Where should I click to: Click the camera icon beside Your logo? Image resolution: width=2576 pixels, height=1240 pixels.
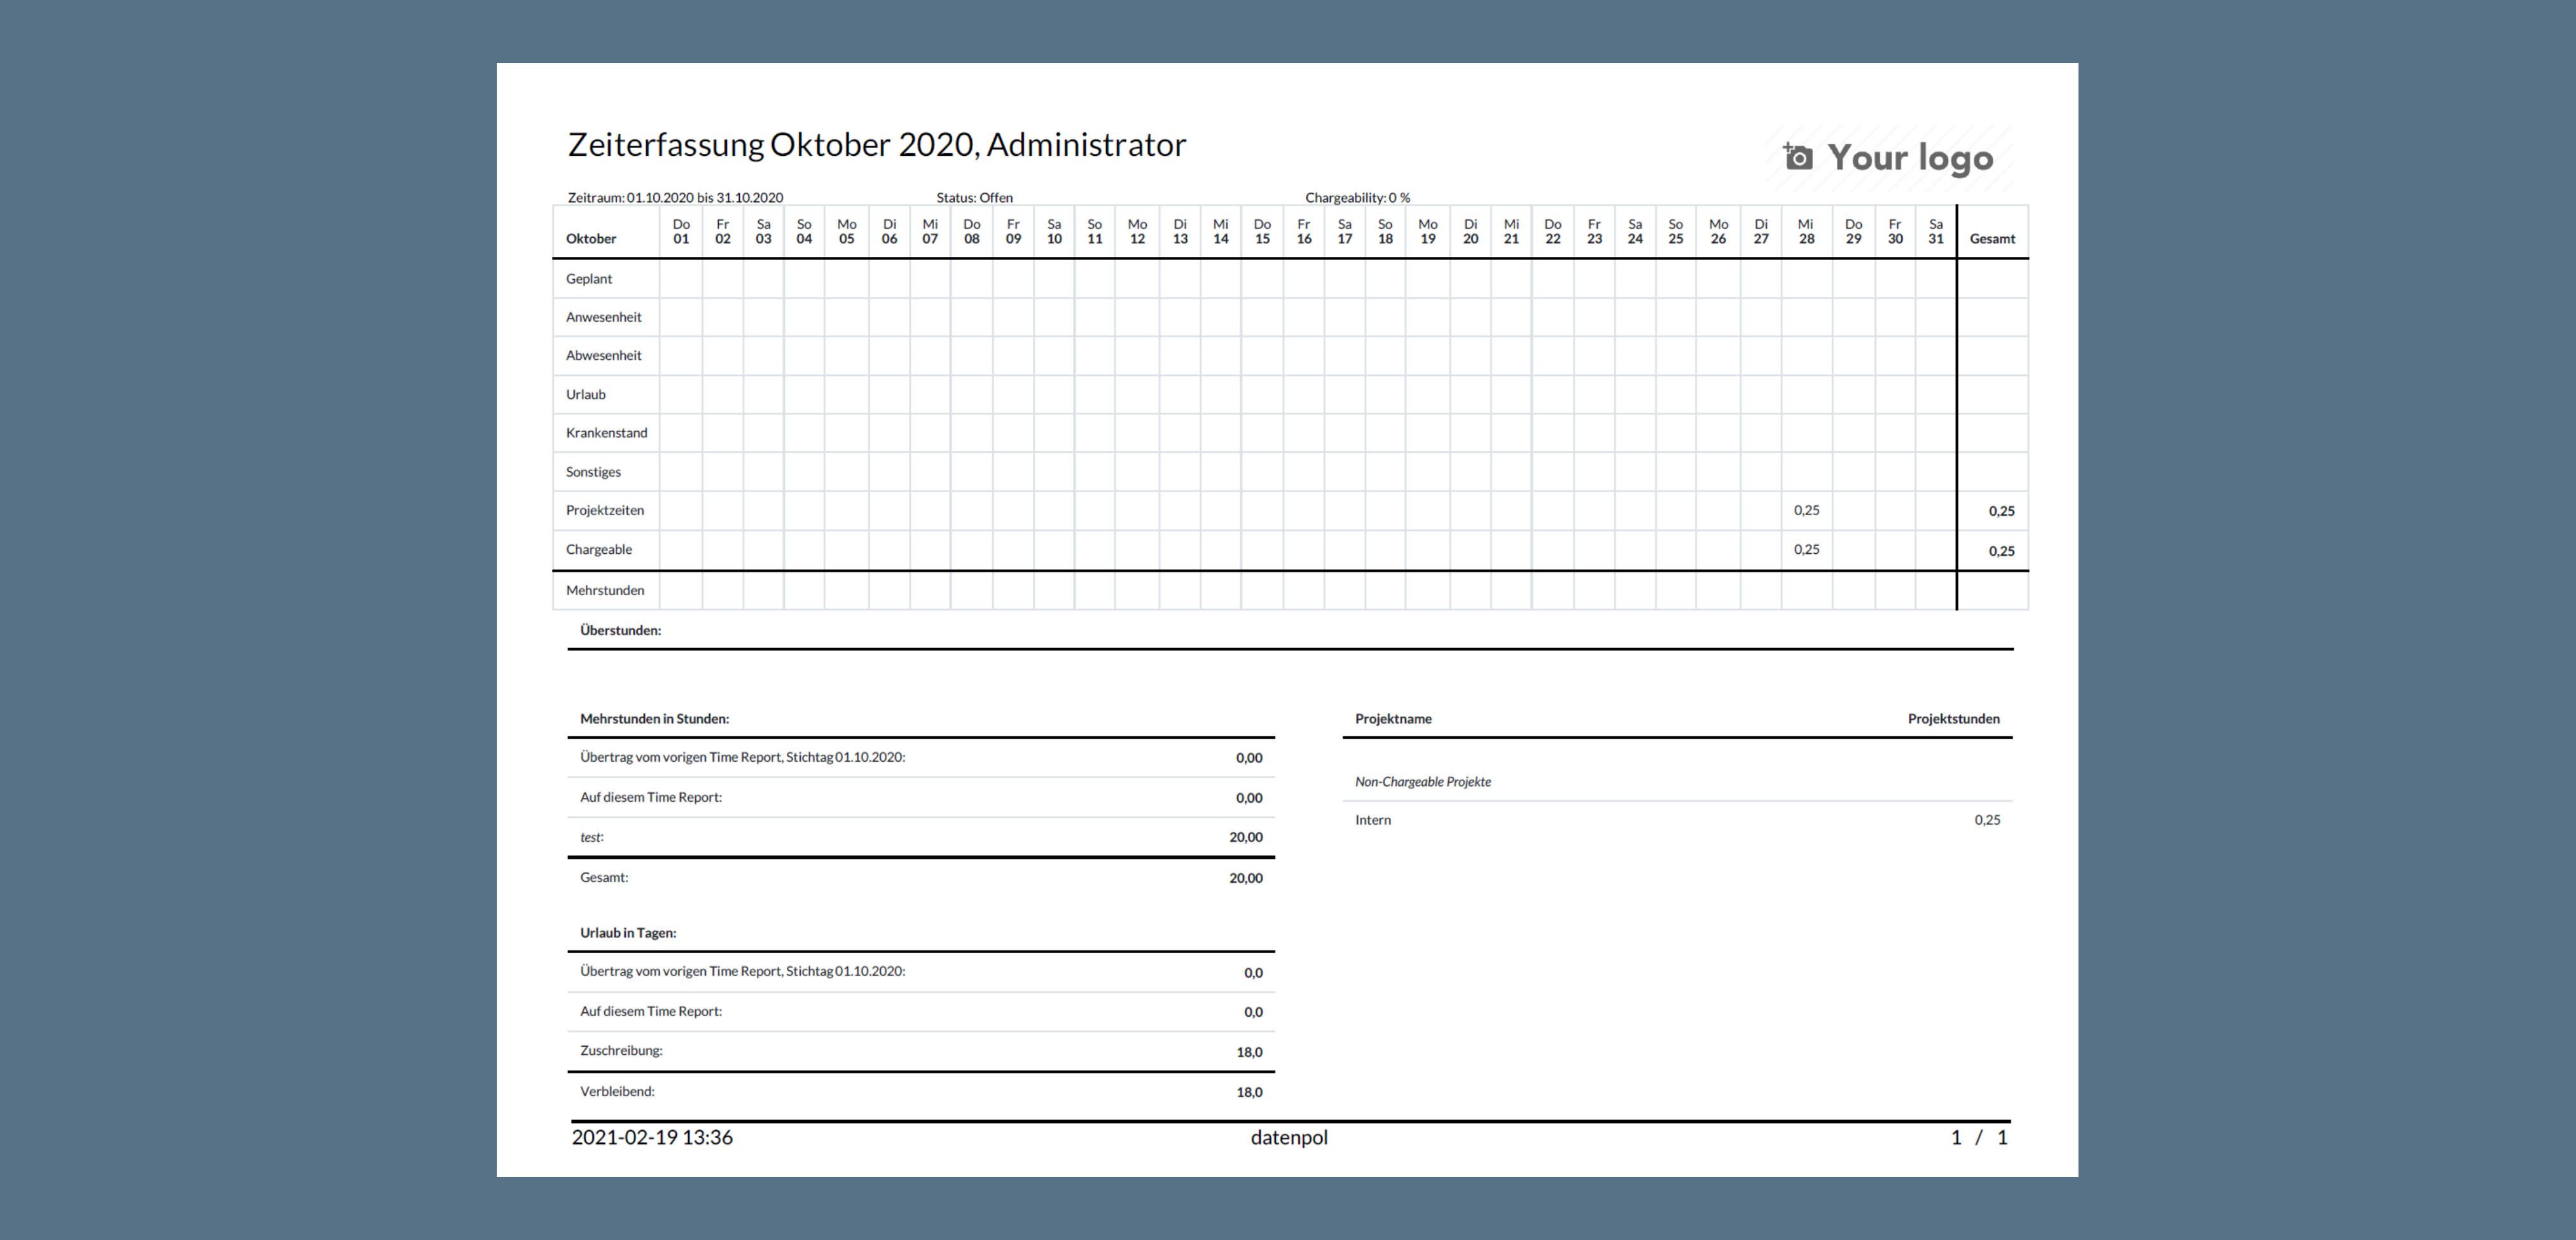coord(1797,156)
